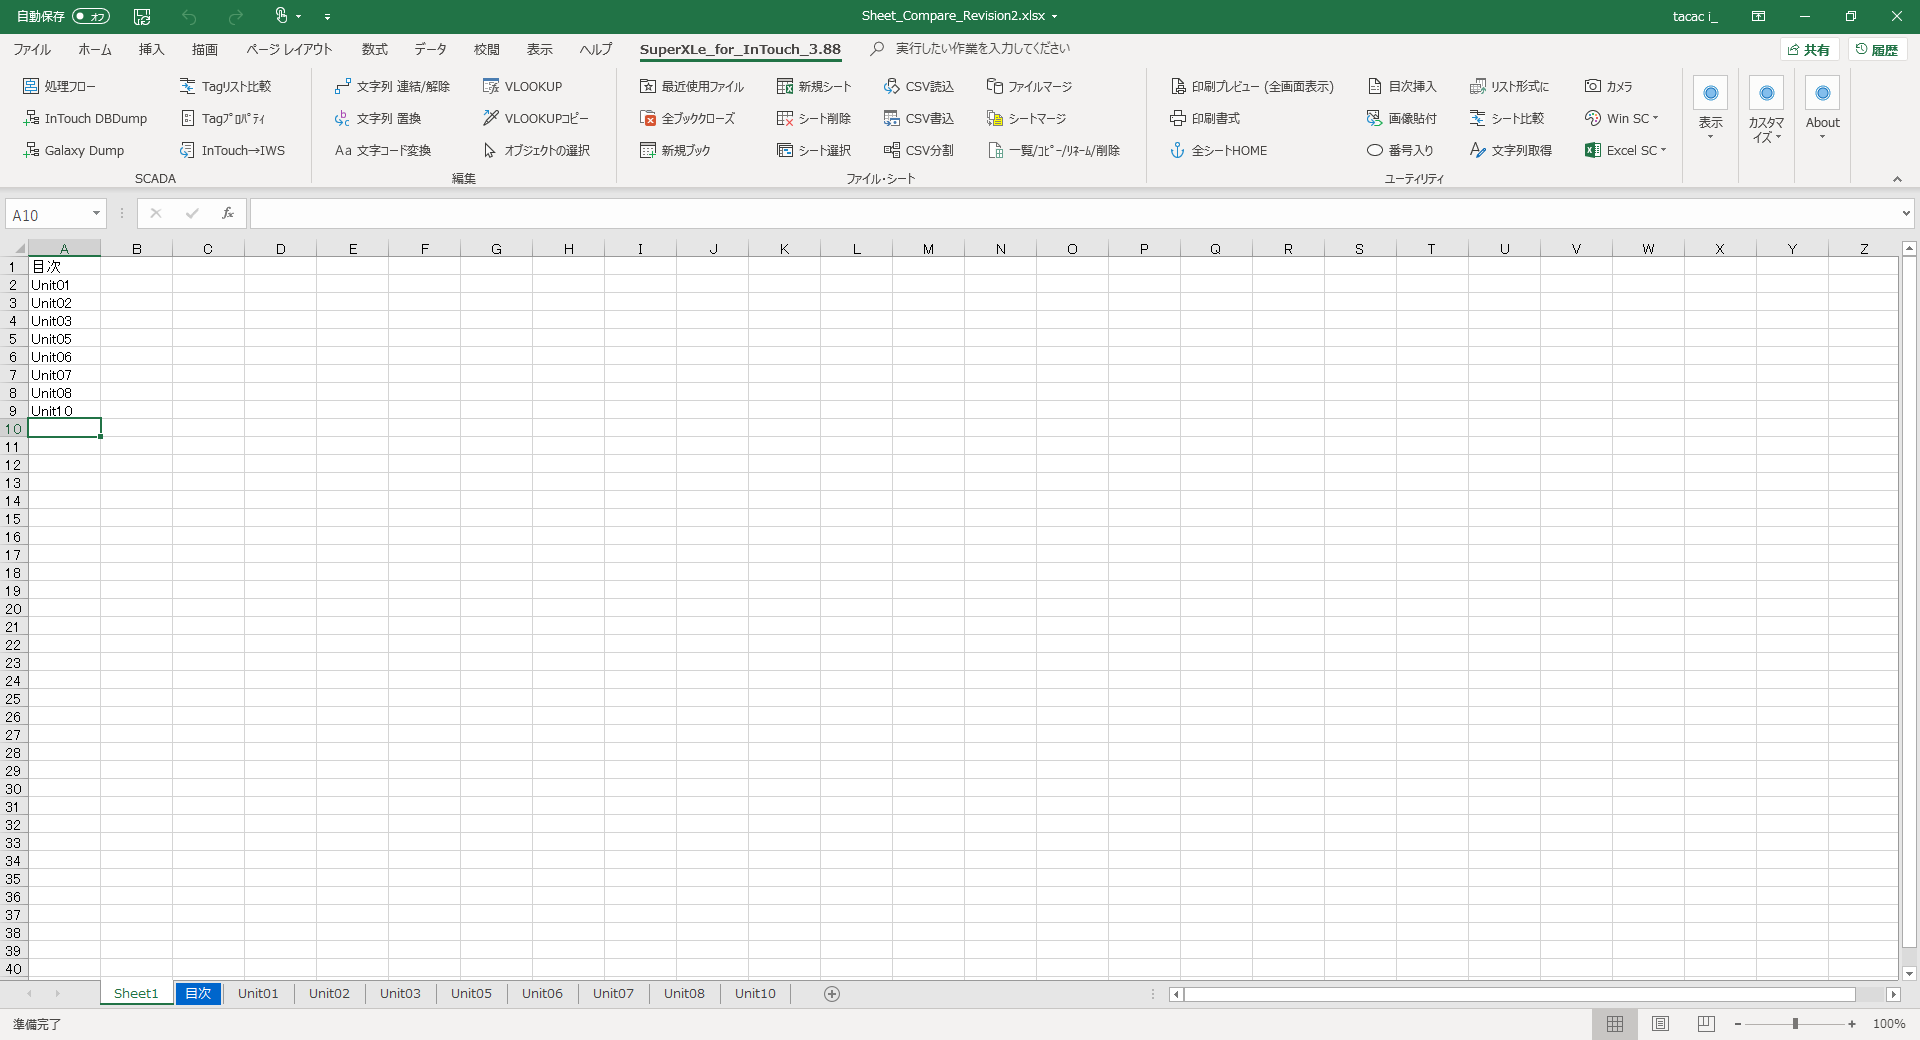The width and height of the screenshot is (1920, 1040).
Task: Insert table of contents with 目次挿入
Action: [1401, 86]
